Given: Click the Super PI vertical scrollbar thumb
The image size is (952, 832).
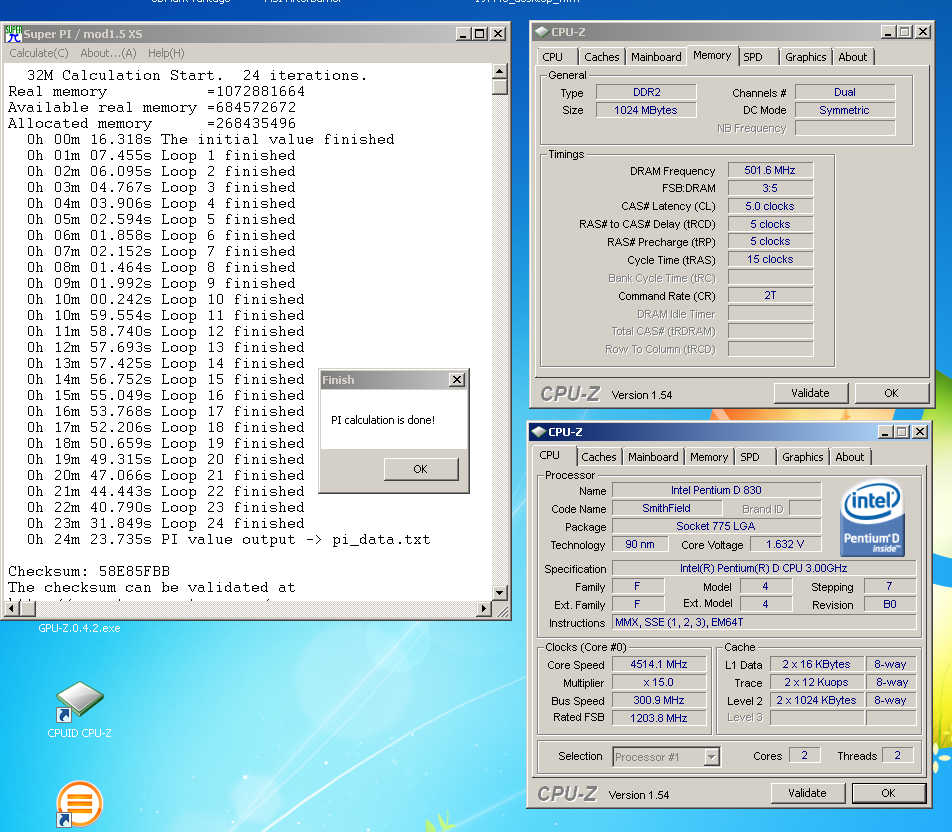Looking at the screenshot, I should pyautogui.click(x=499, y=87).
